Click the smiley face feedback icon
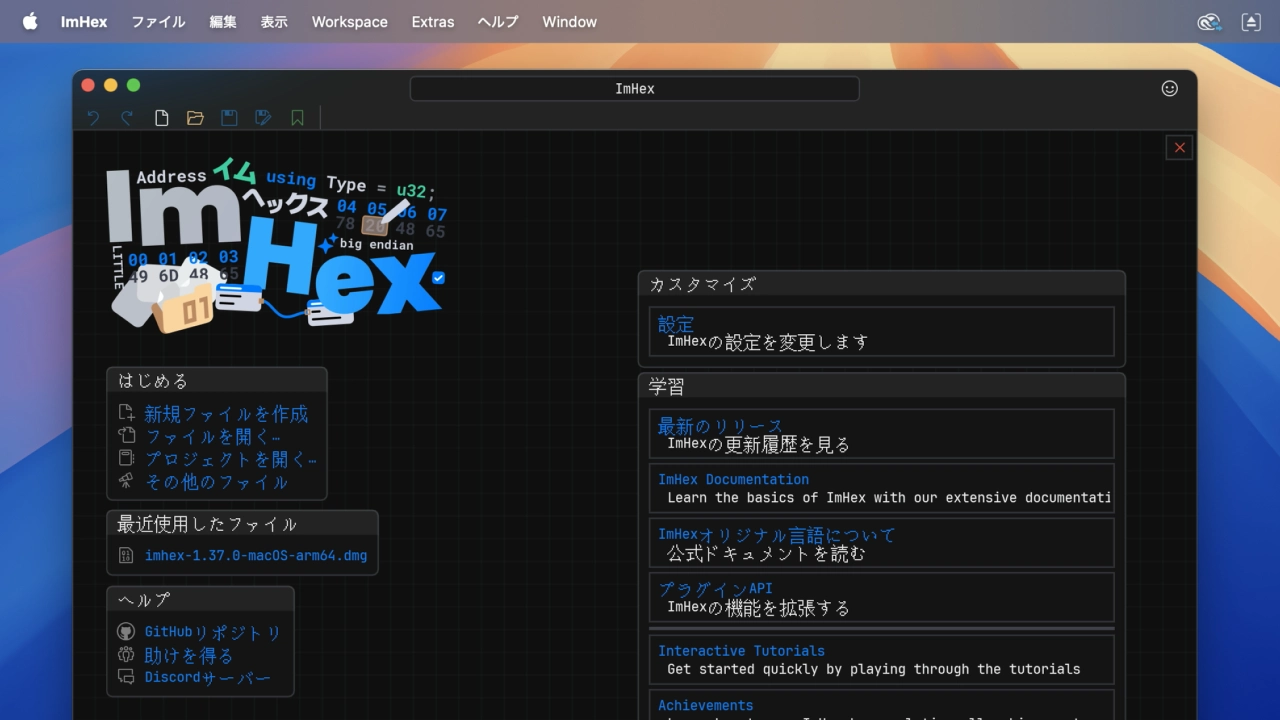The width and height of the screenshot is (1280, 720). tap(1169, 88)
